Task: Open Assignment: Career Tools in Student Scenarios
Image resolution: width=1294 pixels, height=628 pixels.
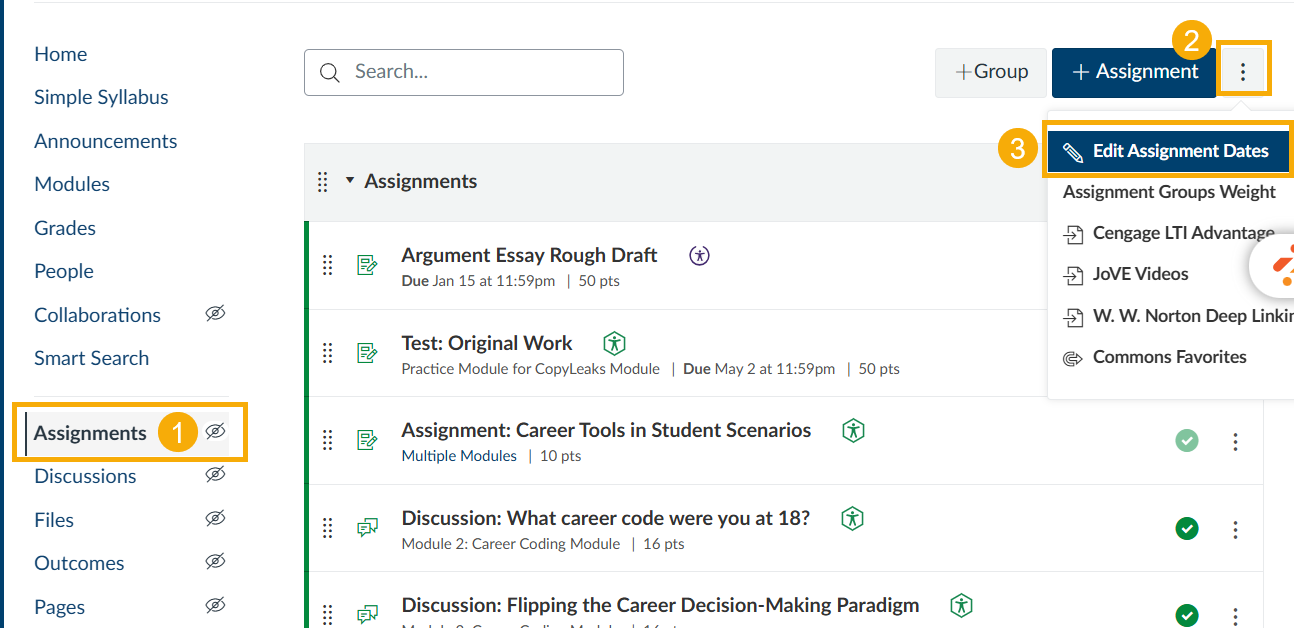Action: click(x=606, y=430)
